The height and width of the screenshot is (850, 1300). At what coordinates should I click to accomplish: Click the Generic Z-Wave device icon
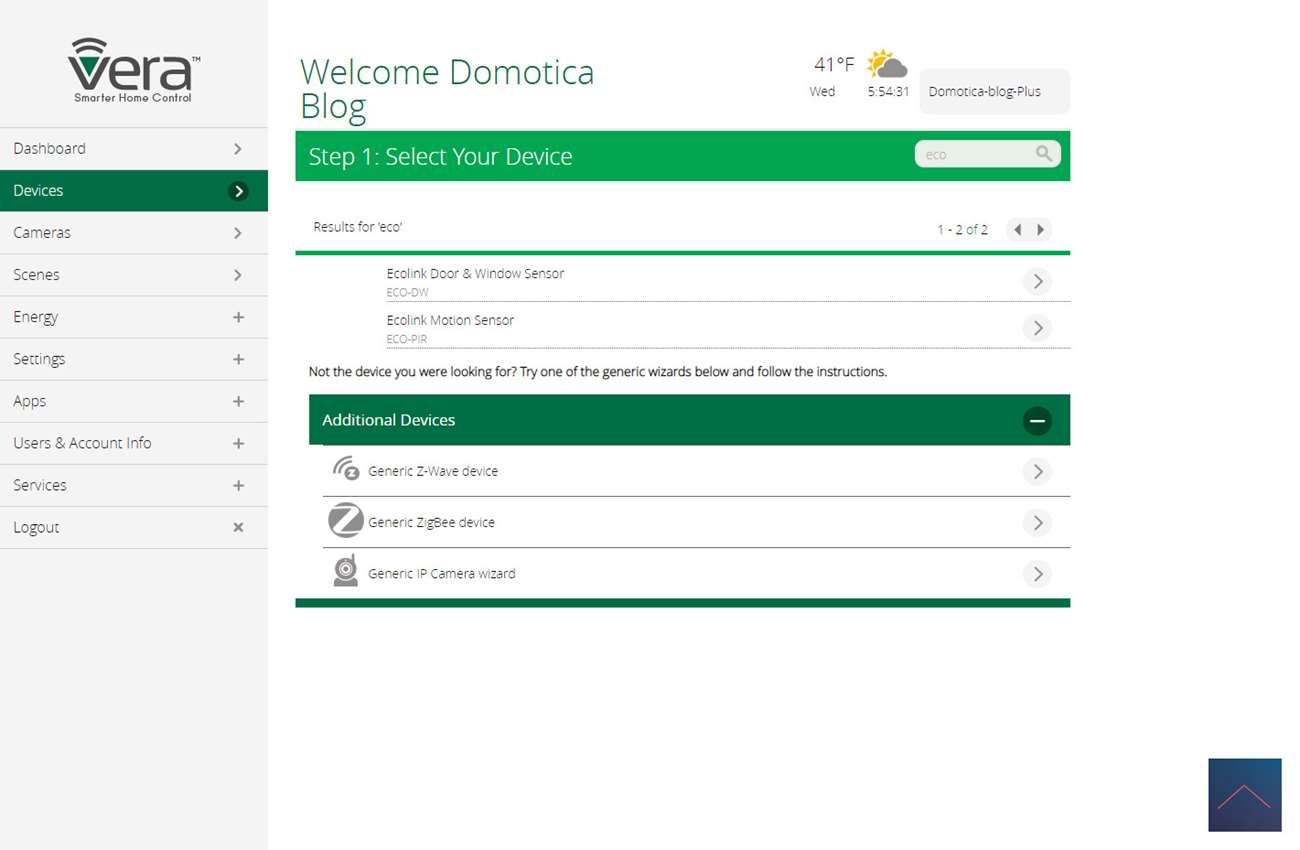[346, 469]
